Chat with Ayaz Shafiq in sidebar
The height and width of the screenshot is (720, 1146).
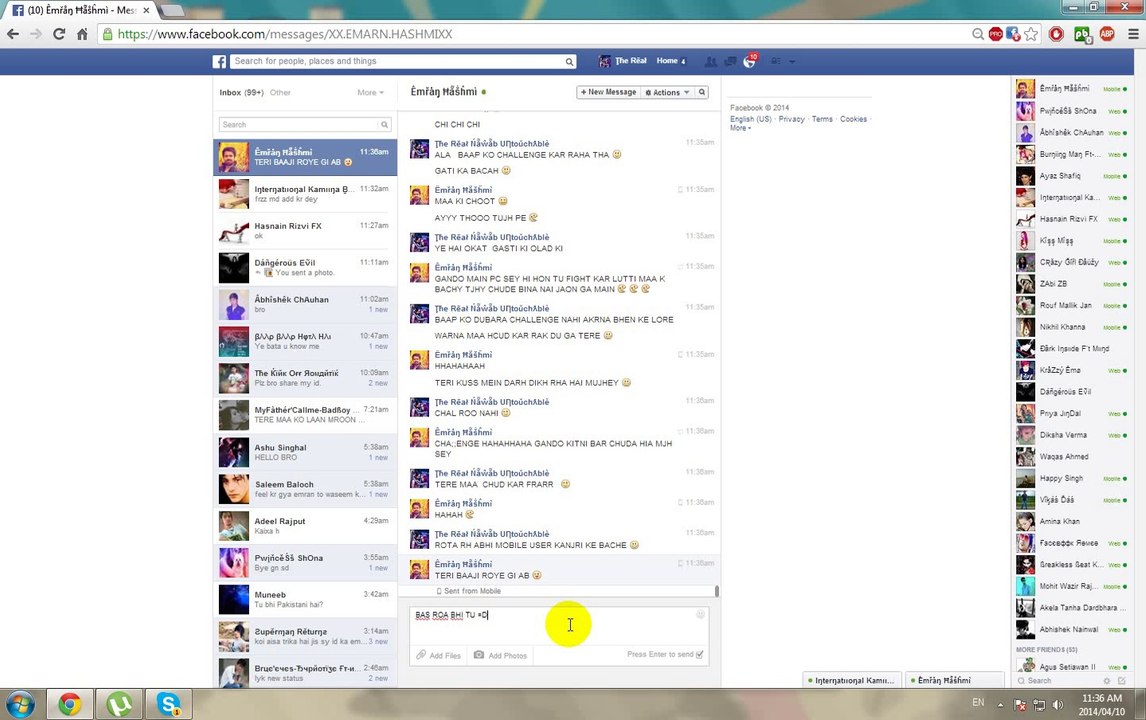click(1071, 176)
